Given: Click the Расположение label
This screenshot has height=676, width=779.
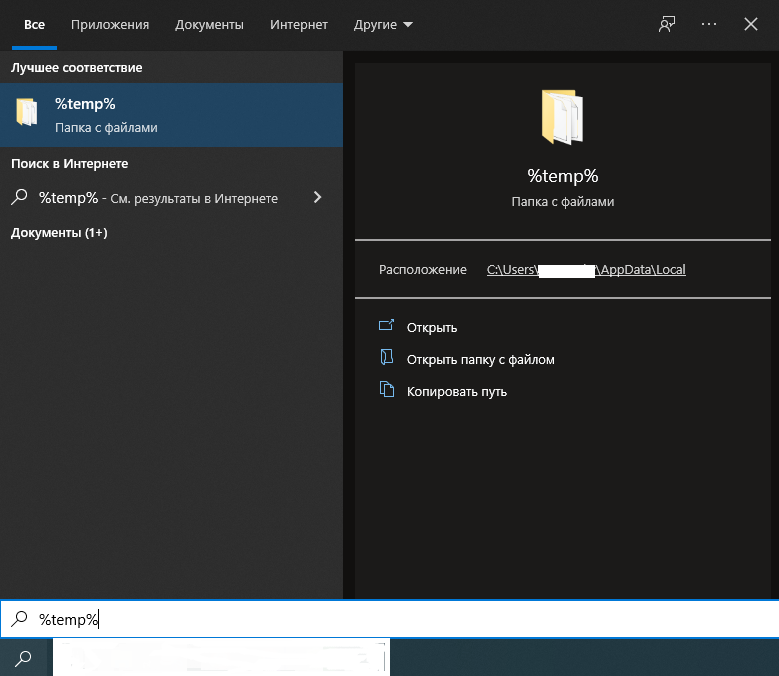Looking at the screenshot, I should click(x=422, y=270).
